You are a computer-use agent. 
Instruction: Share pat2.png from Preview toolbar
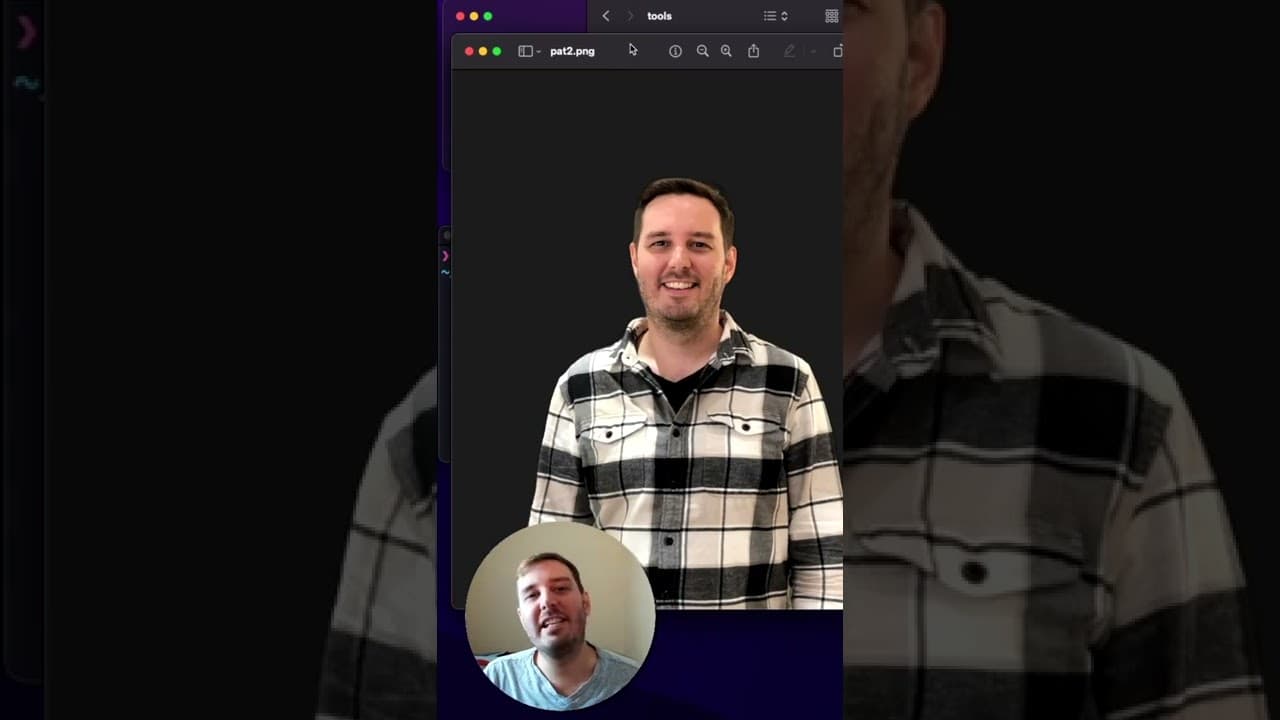click(x=753, y=51)
